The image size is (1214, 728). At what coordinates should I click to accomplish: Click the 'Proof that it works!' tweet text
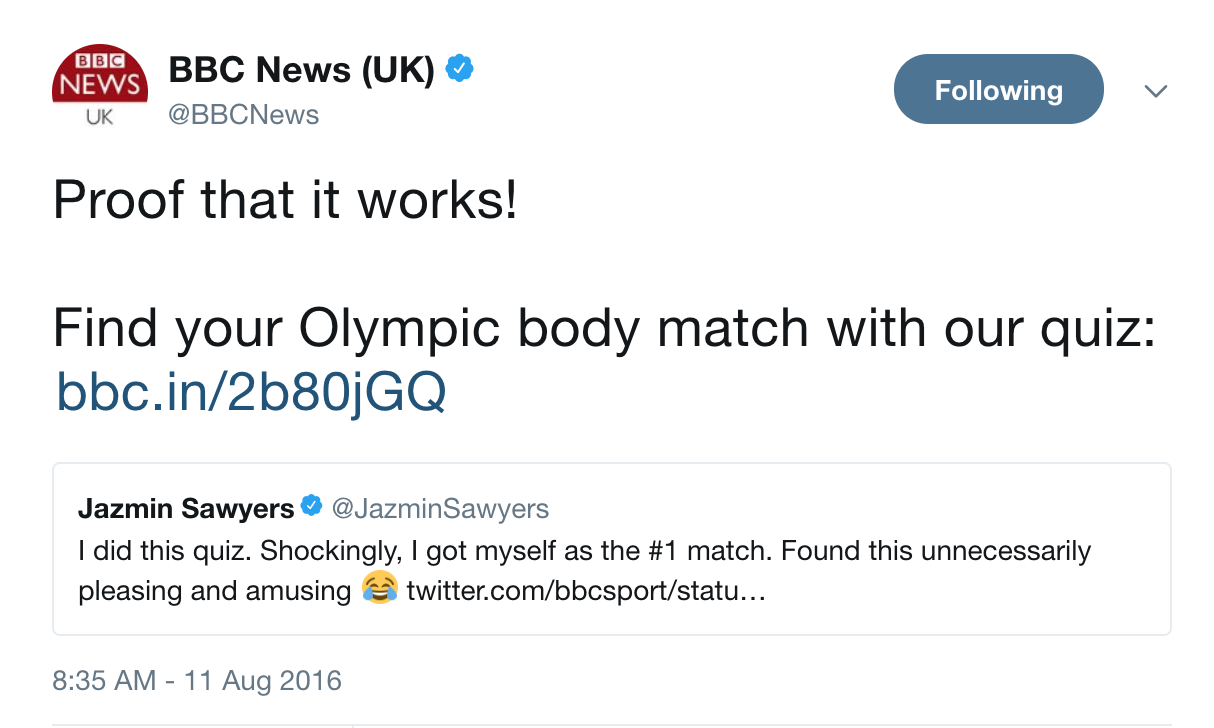[x=286, y=199]
